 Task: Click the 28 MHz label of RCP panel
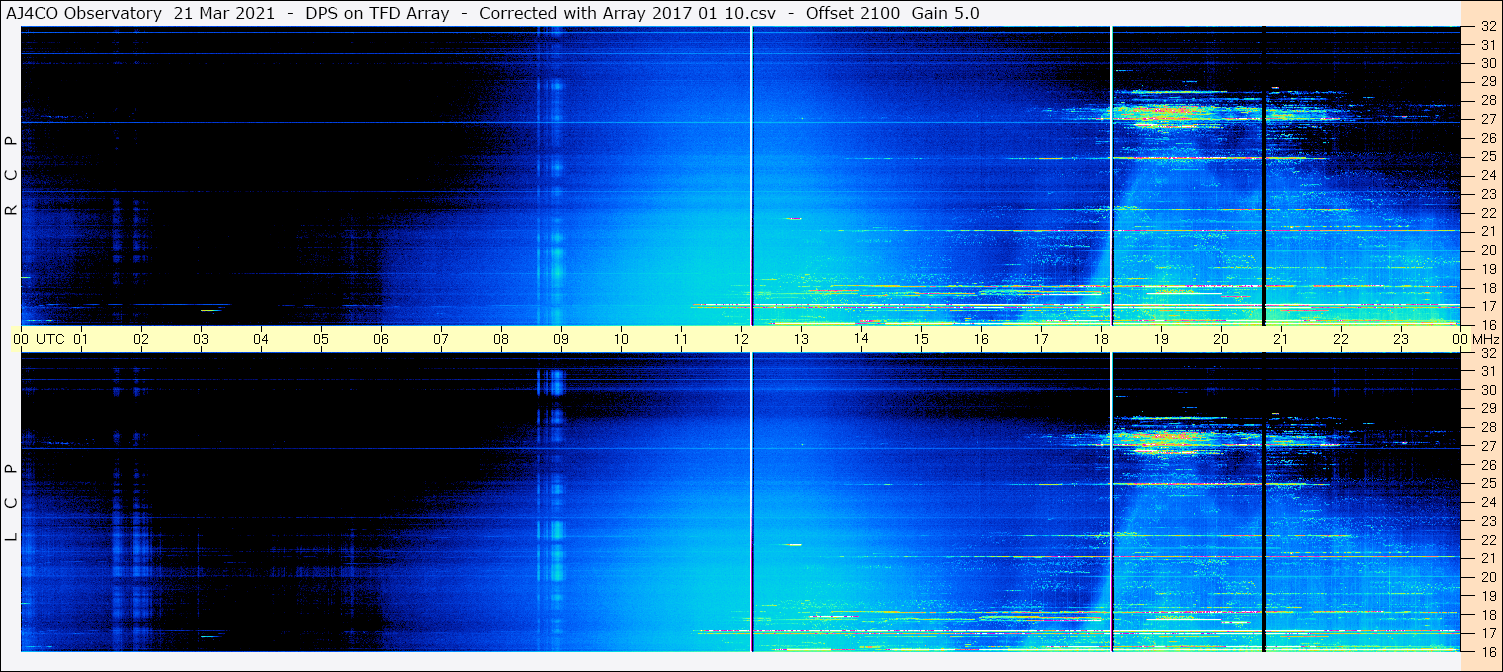click(x=1487, y=100)
